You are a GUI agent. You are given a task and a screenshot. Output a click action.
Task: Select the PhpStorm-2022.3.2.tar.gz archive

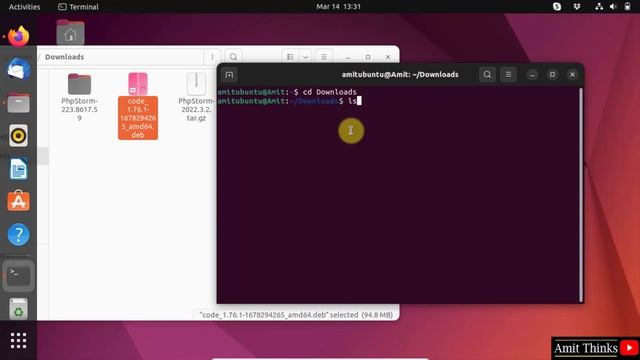coord(196,97)
